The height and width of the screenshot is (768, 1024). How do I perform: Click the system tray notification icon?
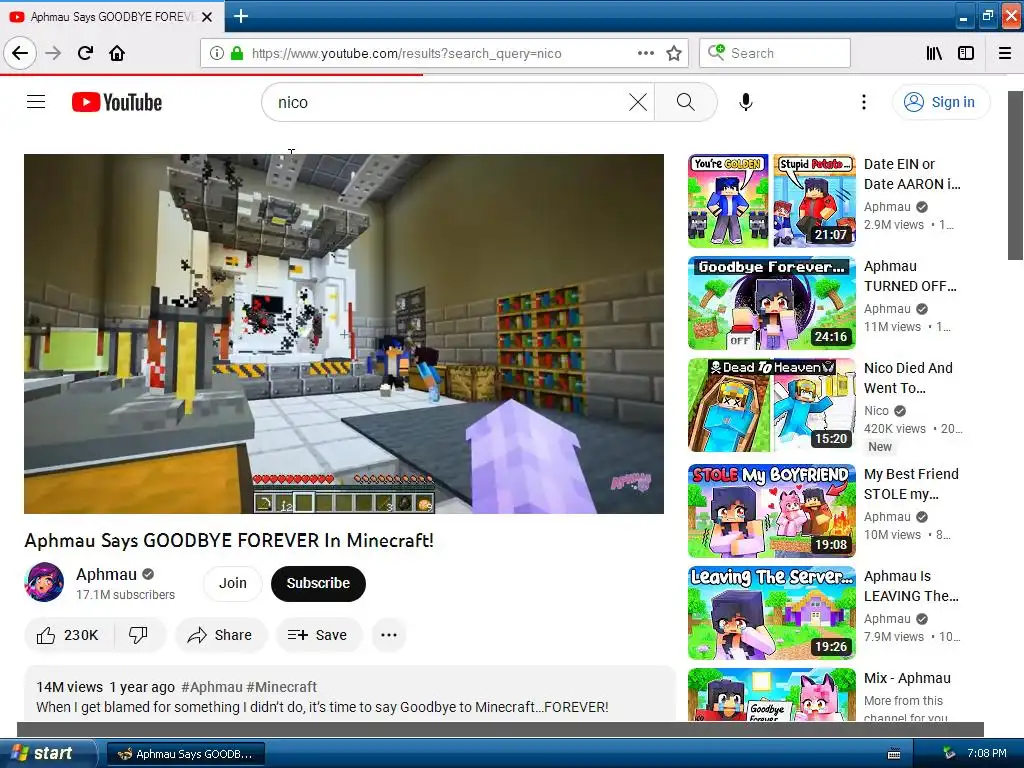click(x=949, y=753)
